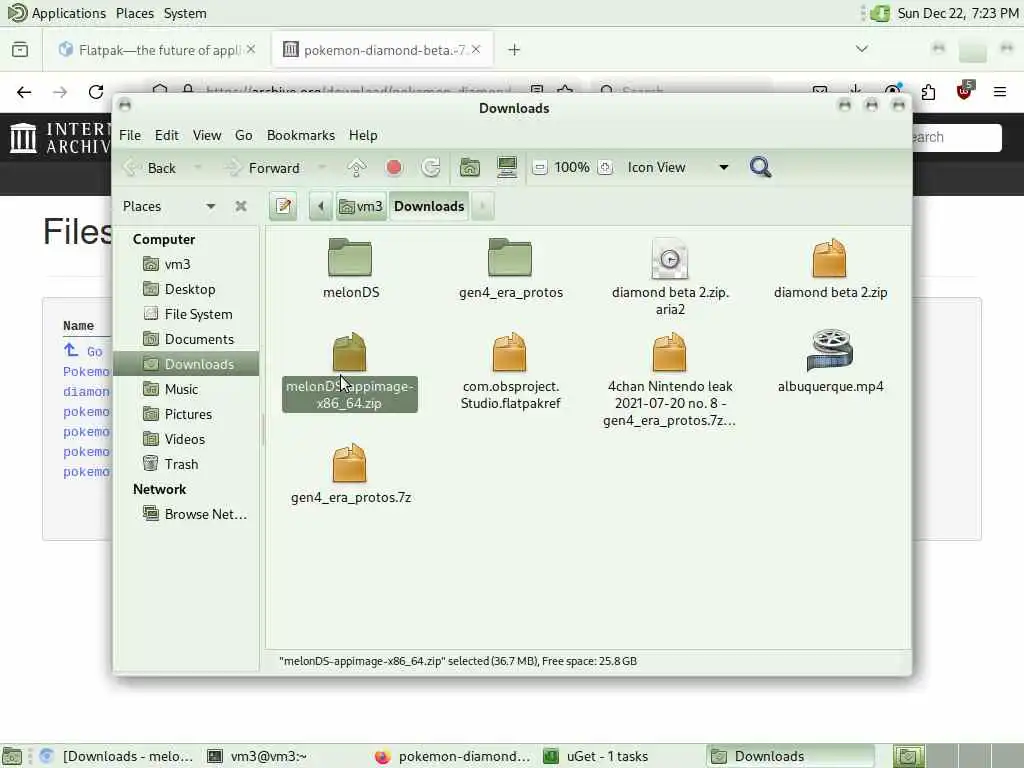Switch to uGet taskbar item
The image size is (1024, 768).
tap(598, 756)
